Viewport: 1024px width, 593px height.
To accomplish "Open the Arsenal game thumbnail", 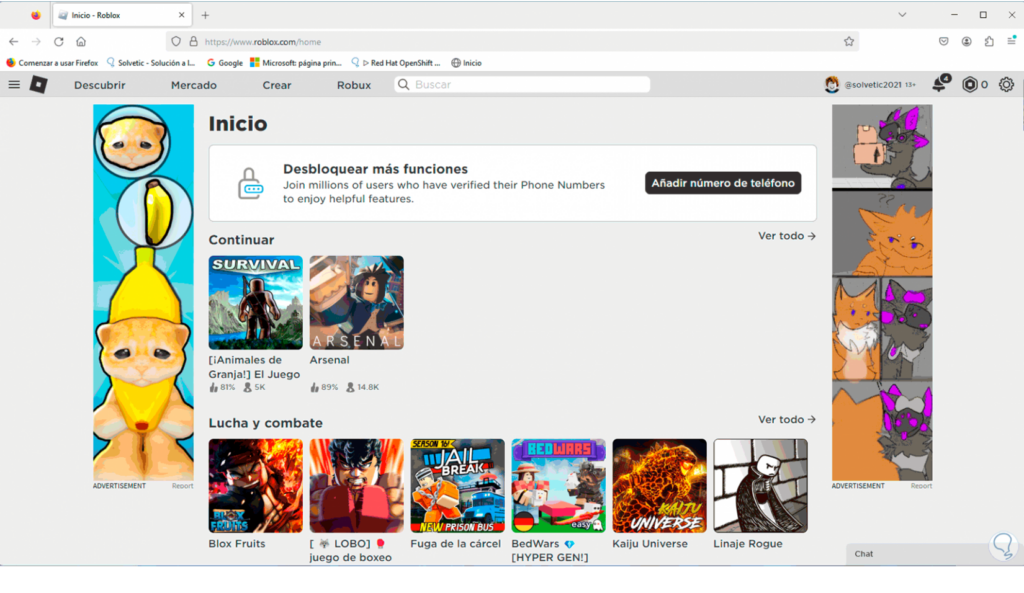I will [x=356, y=302].
